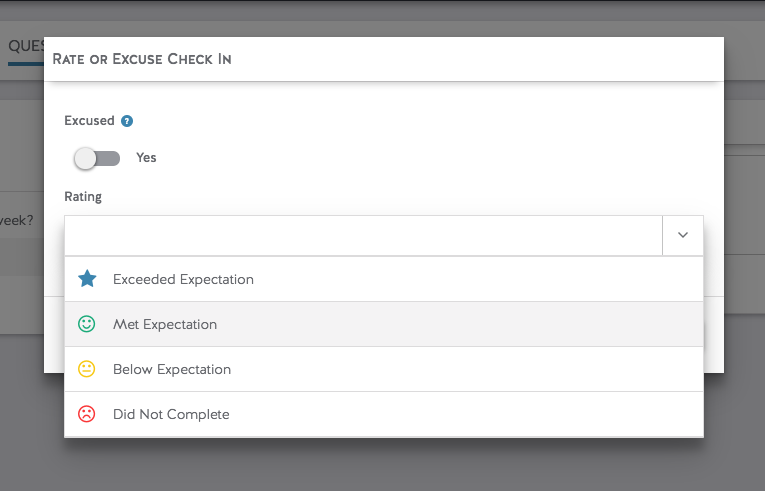Screen dimensions: 765x491
Task: Click the Rating field label
Action: point(83,197)
